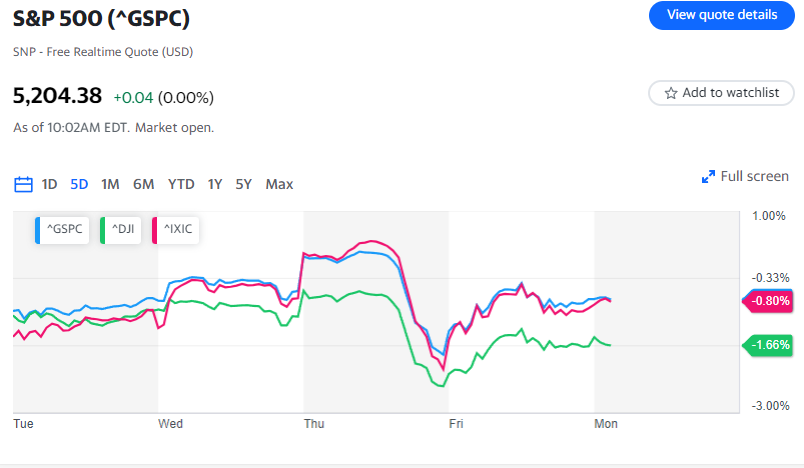Click the Full screen expand arrows icon
The height and width of the screenshot is (468, 804).
click(x=708, y=177)
